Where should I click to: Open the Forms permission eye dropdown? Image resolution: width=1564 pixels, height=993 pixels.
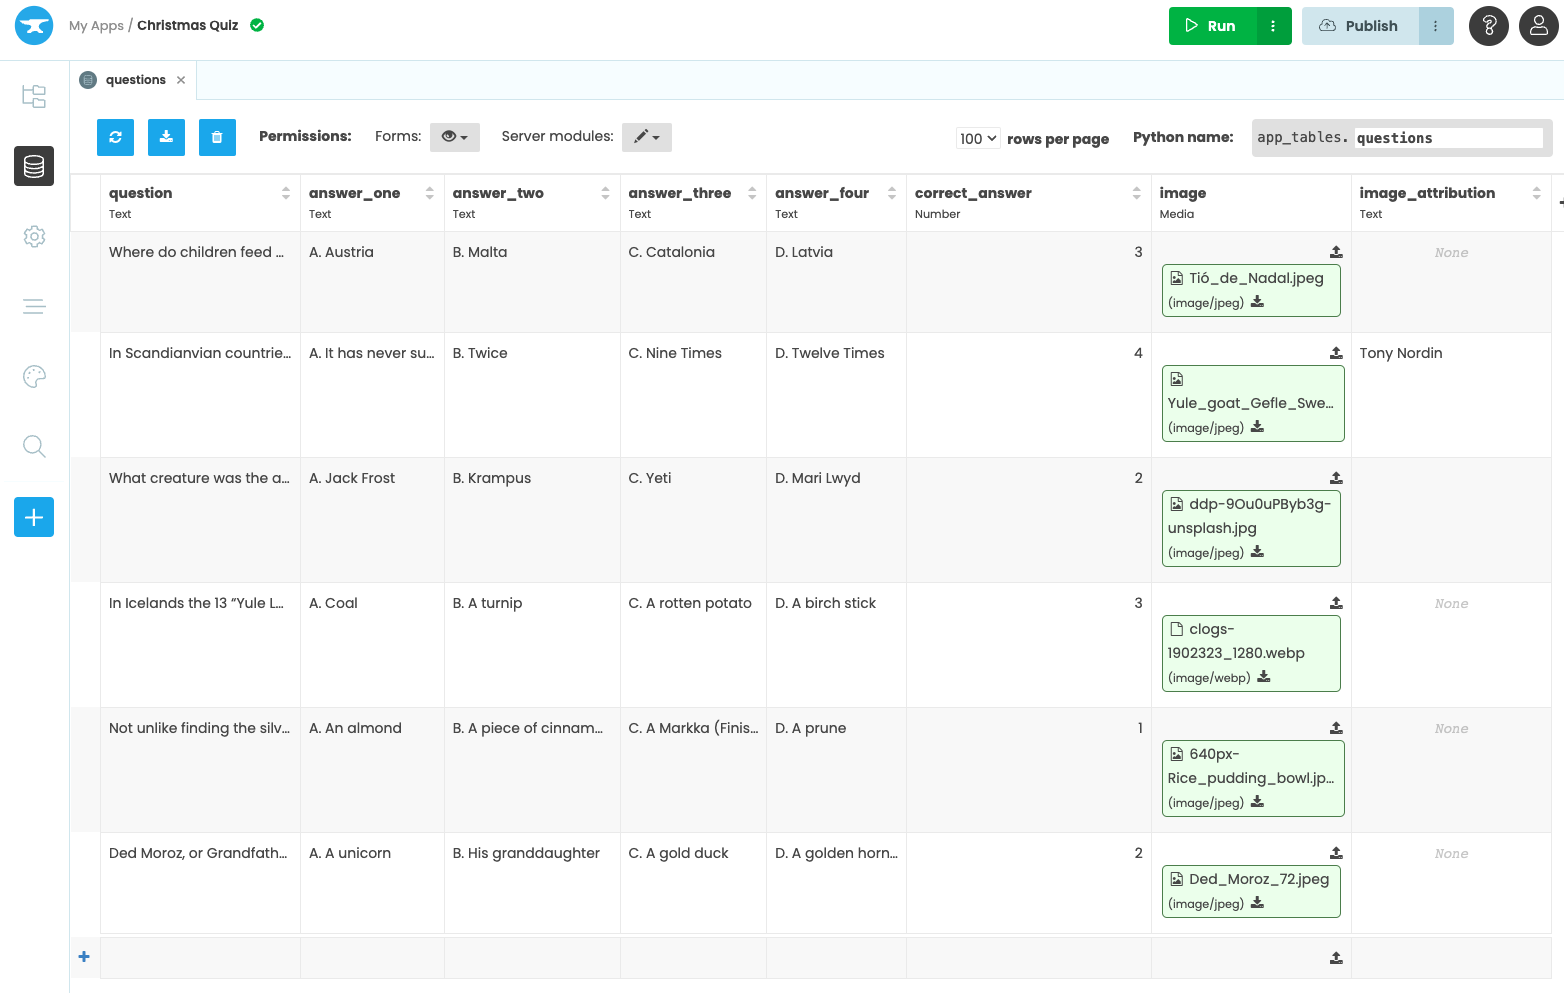point(455,137)
